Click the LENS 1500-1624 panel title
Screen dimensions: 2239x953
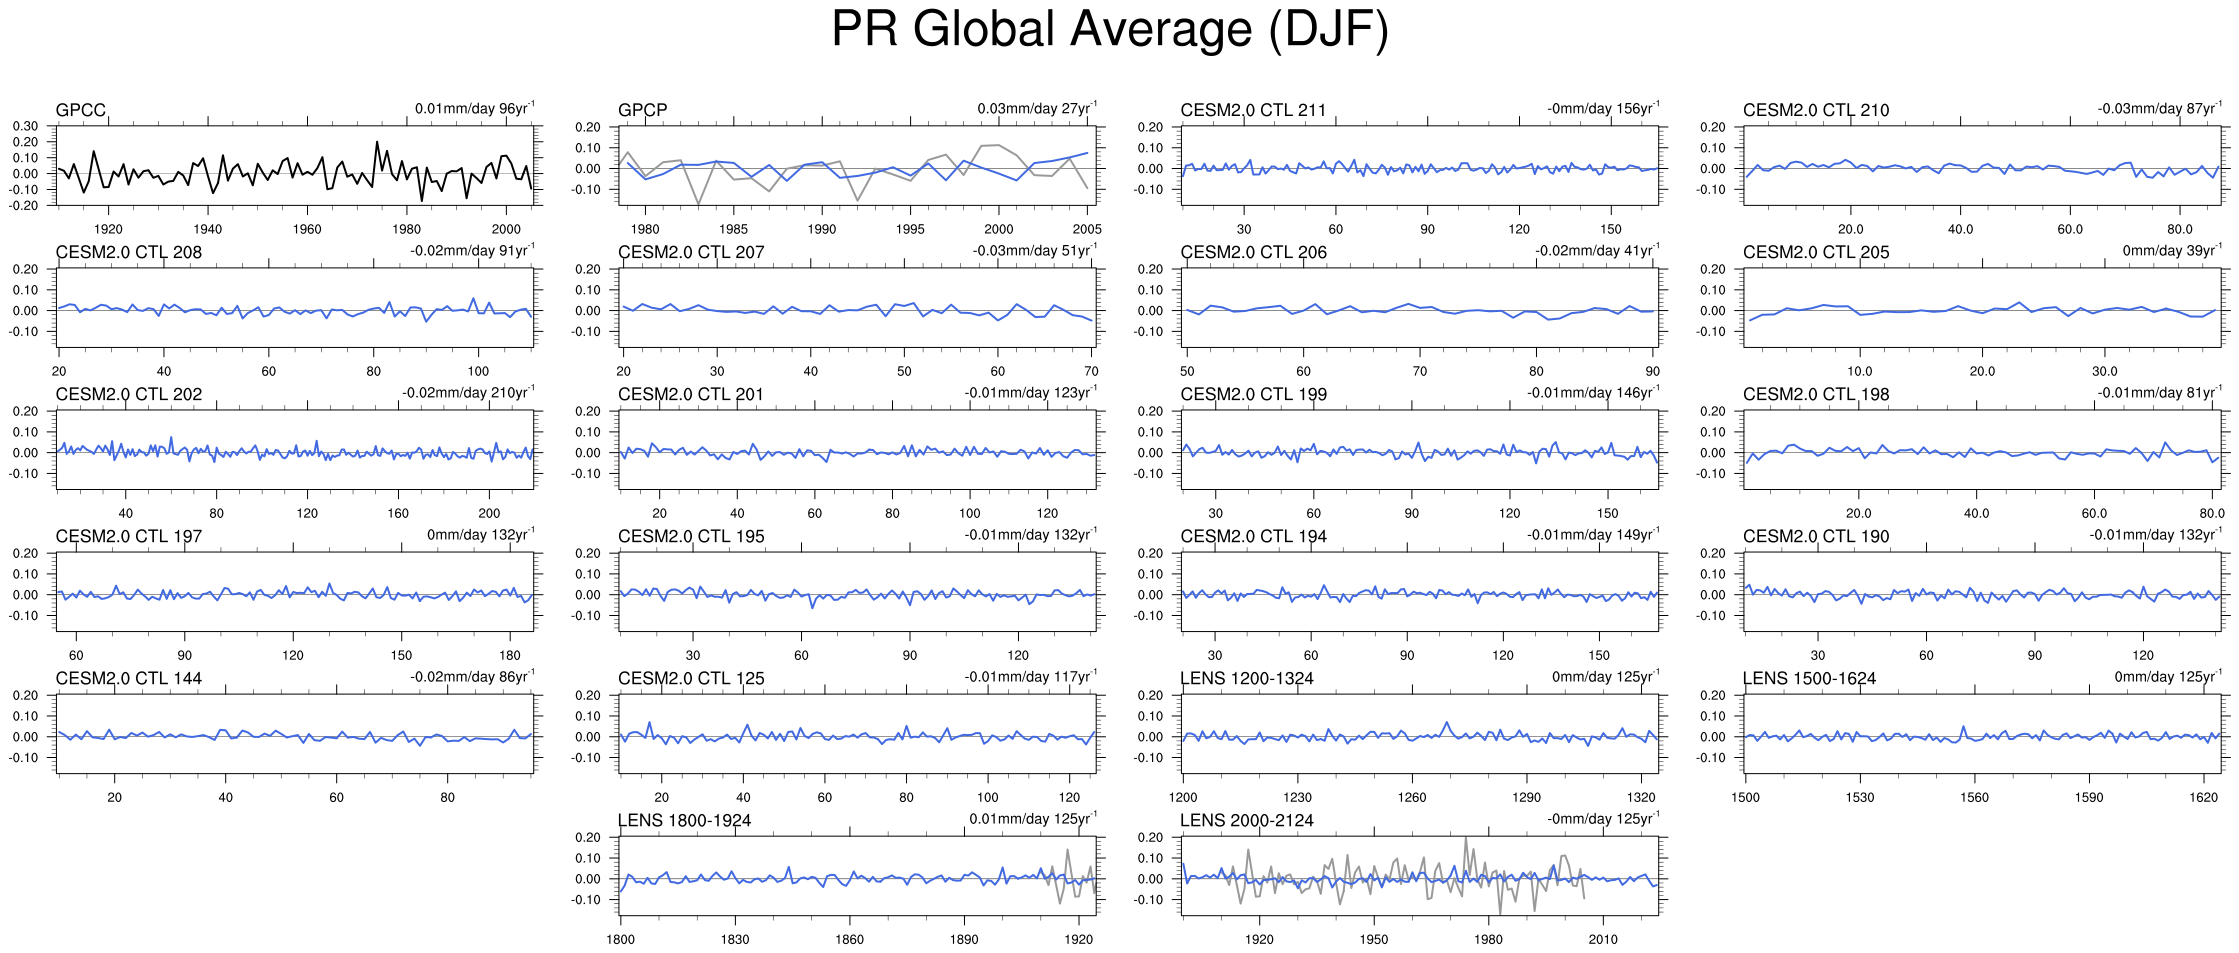1809,678
